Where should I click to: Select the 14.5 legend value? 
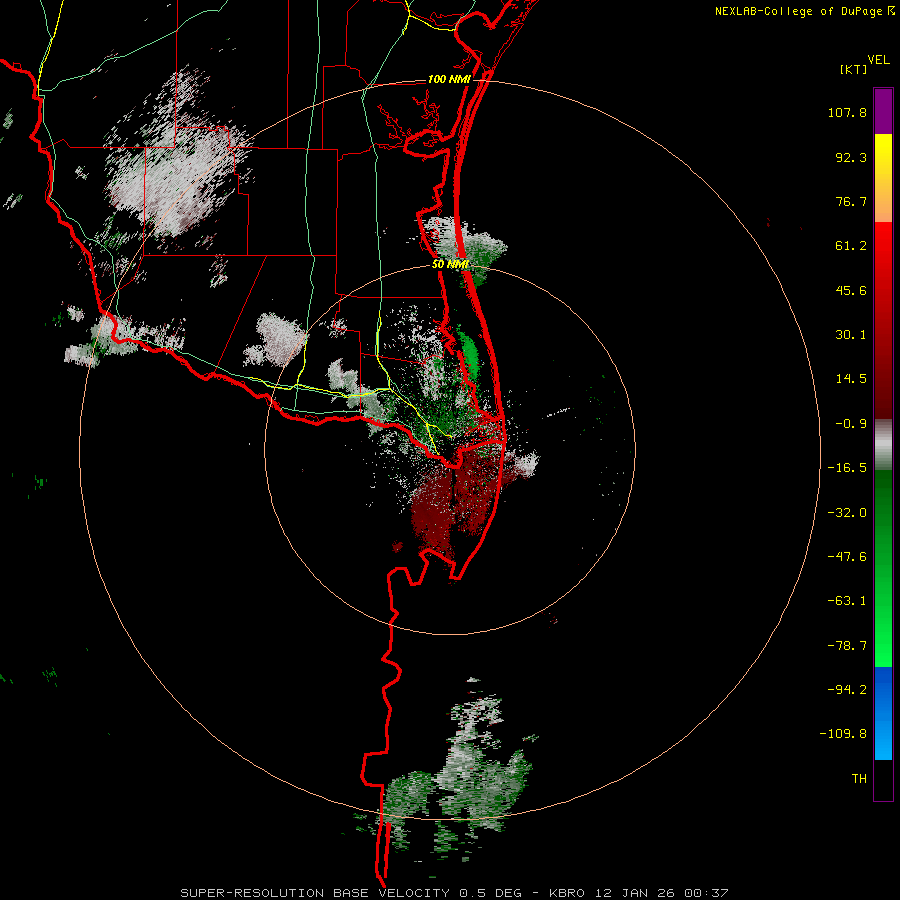pos(851,379)
